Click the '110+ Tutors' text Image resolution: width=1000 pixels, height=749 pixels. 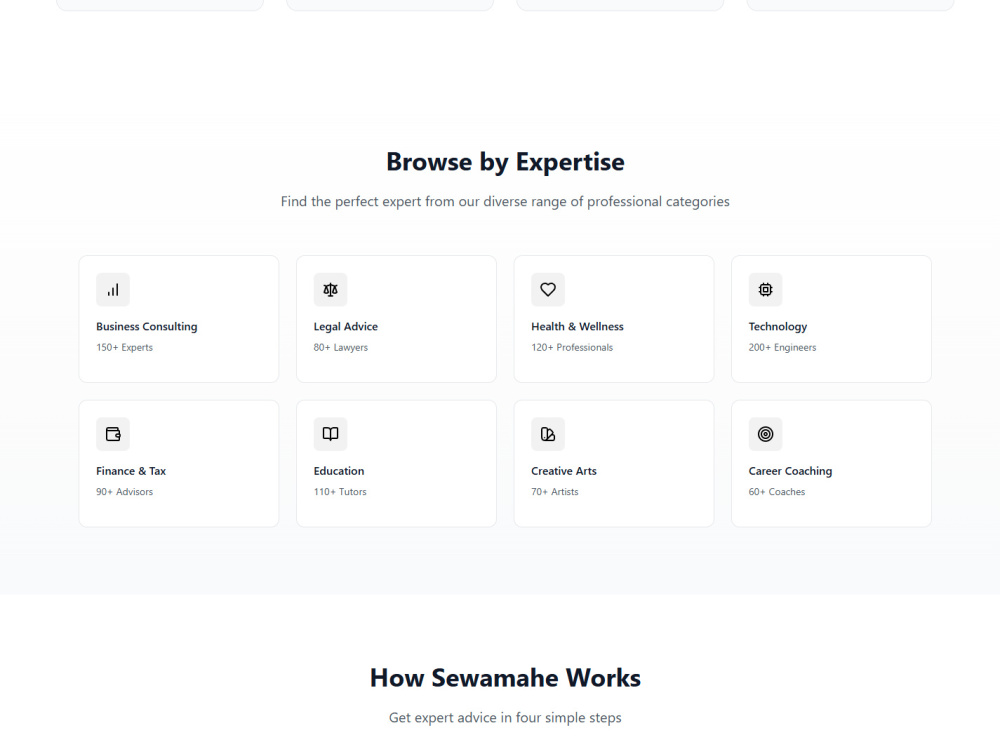click(340, 492)
